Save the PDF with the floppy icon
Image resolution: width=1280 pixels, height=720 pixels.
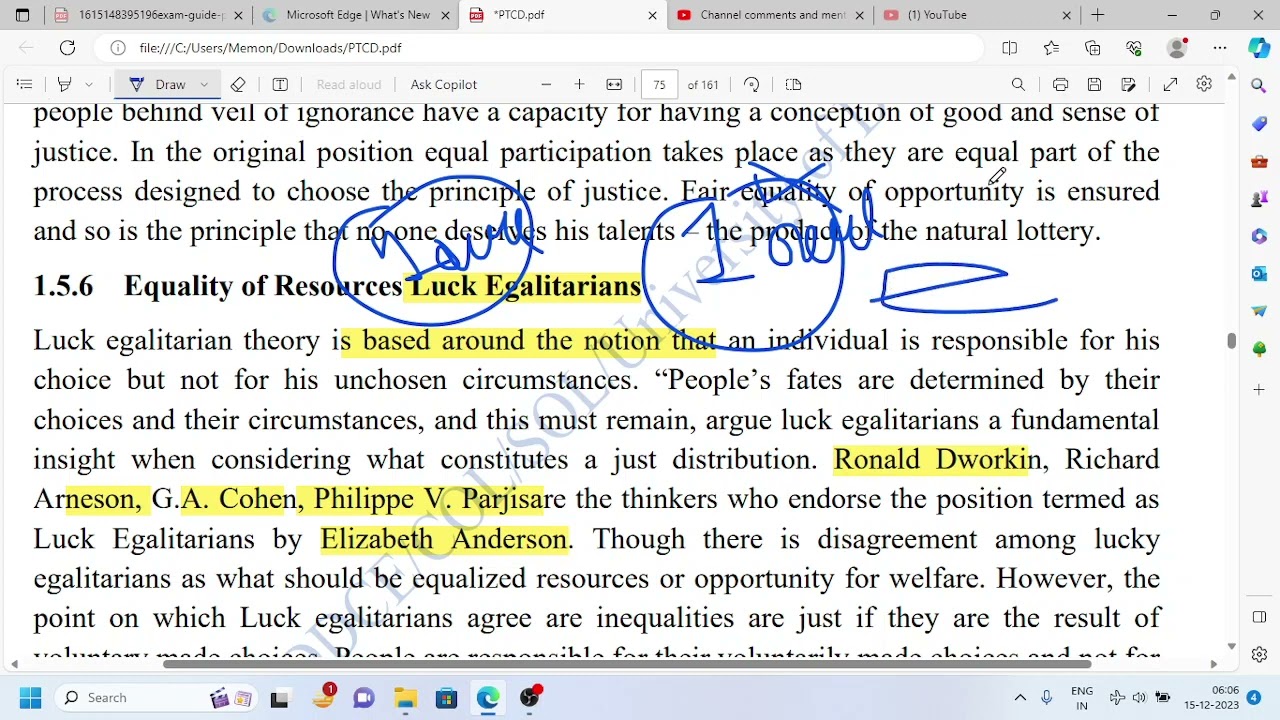1094,85
